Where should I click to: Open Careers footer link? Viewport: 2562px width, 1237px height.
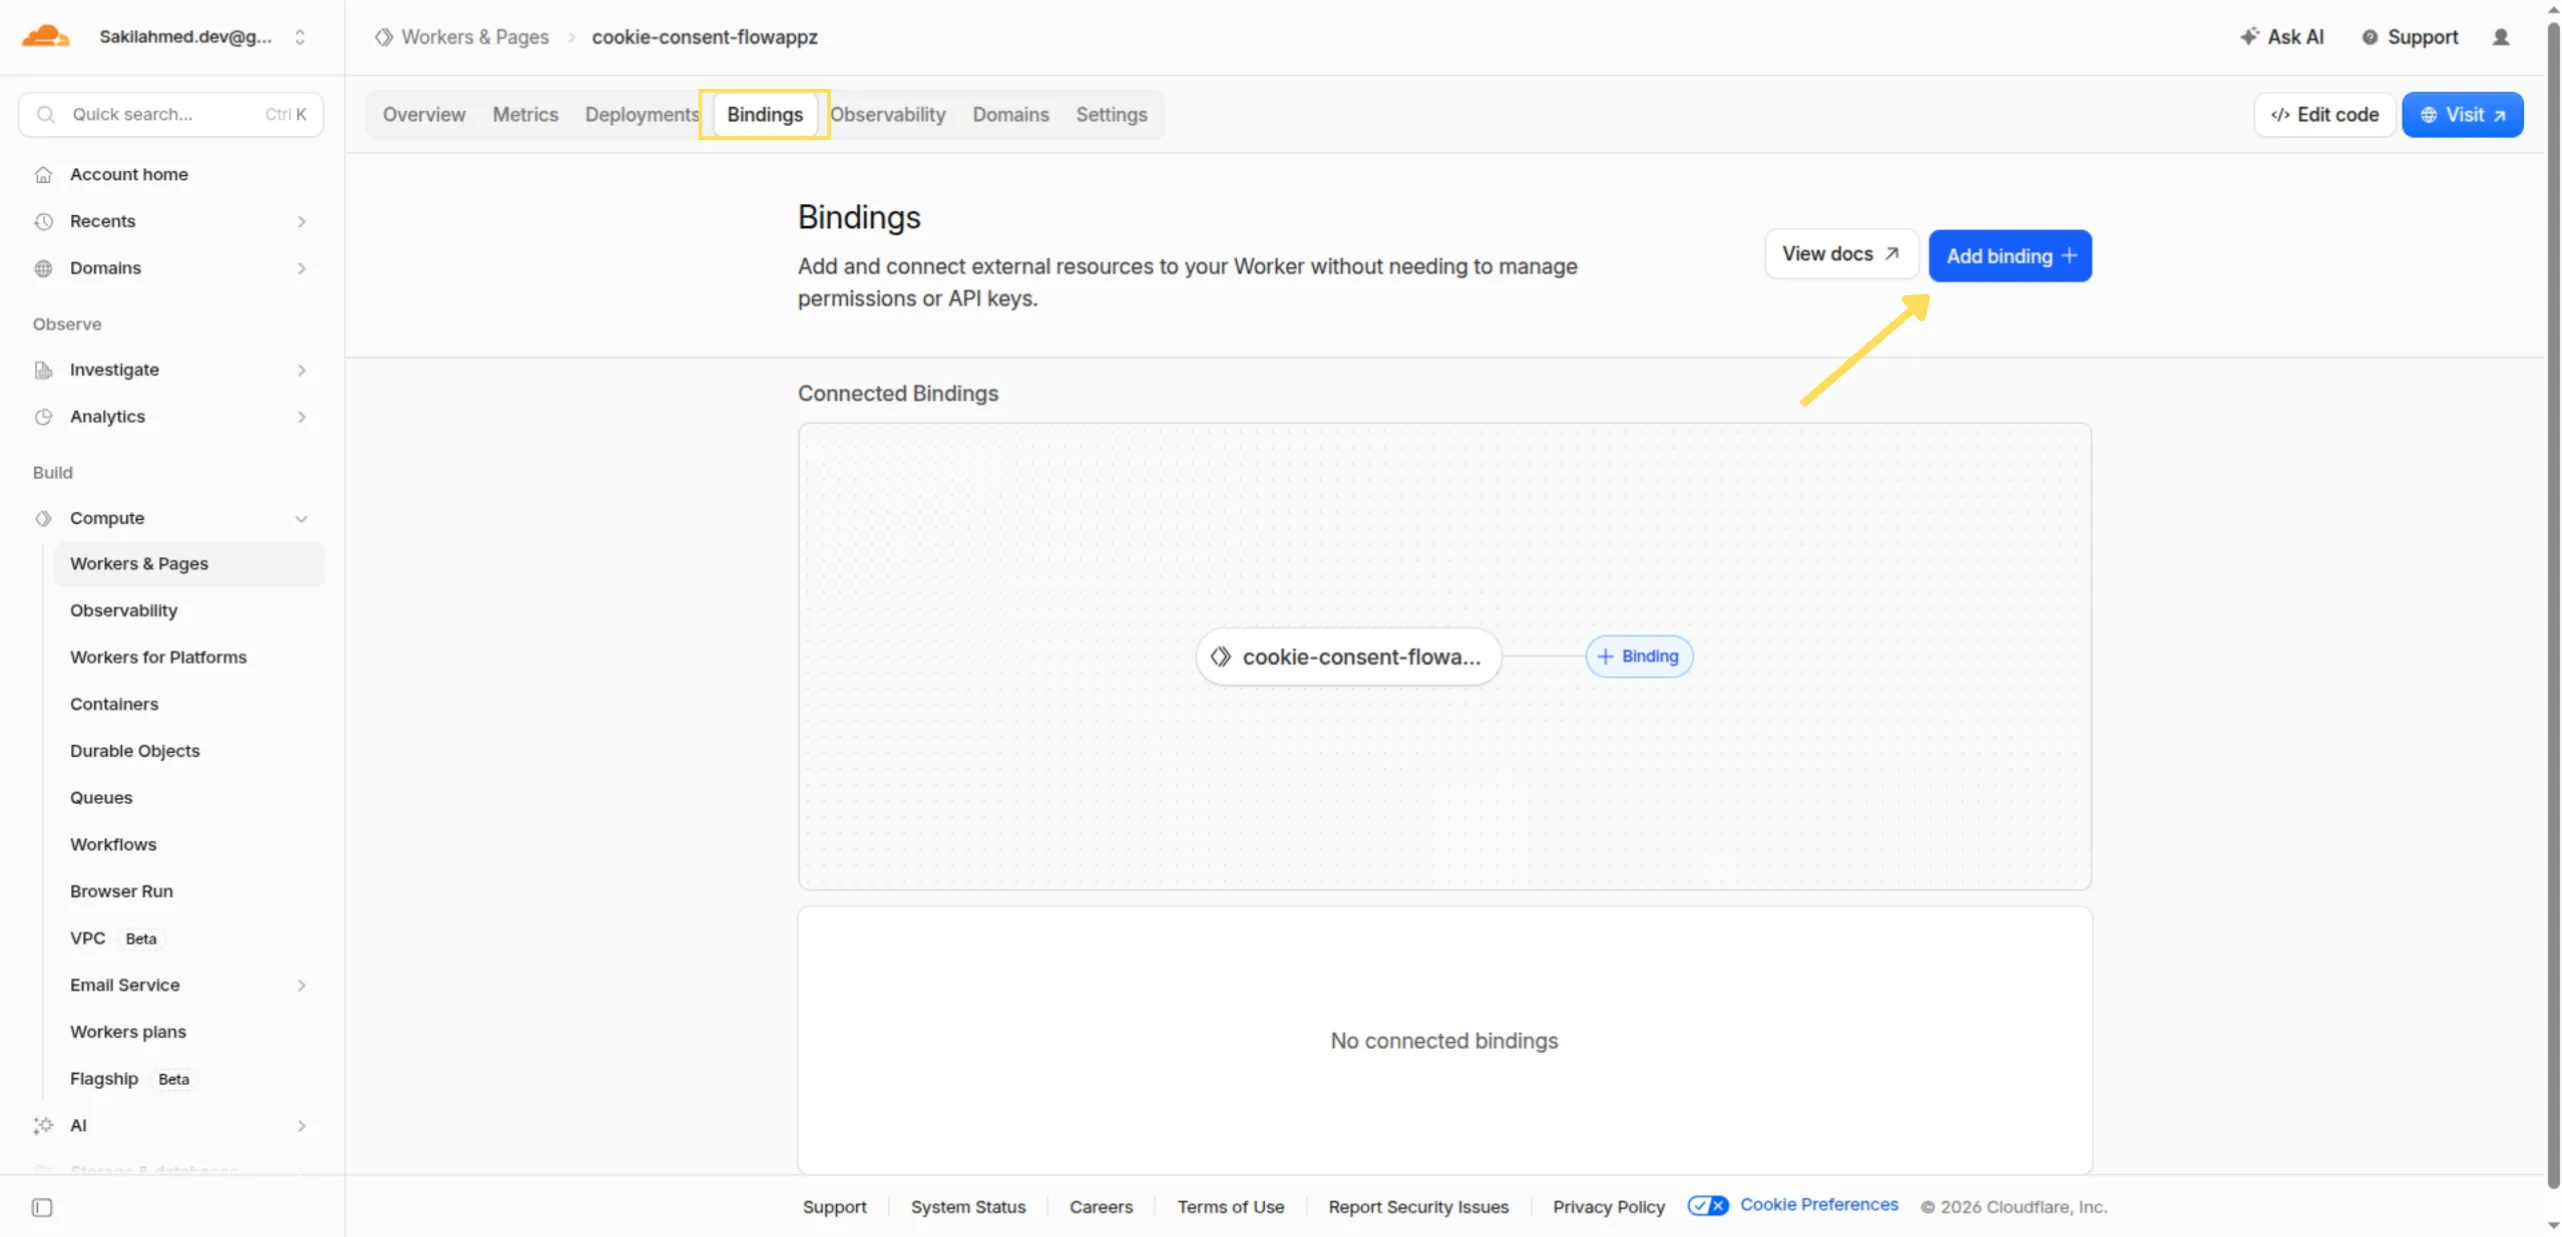tap(1101, 1207)
